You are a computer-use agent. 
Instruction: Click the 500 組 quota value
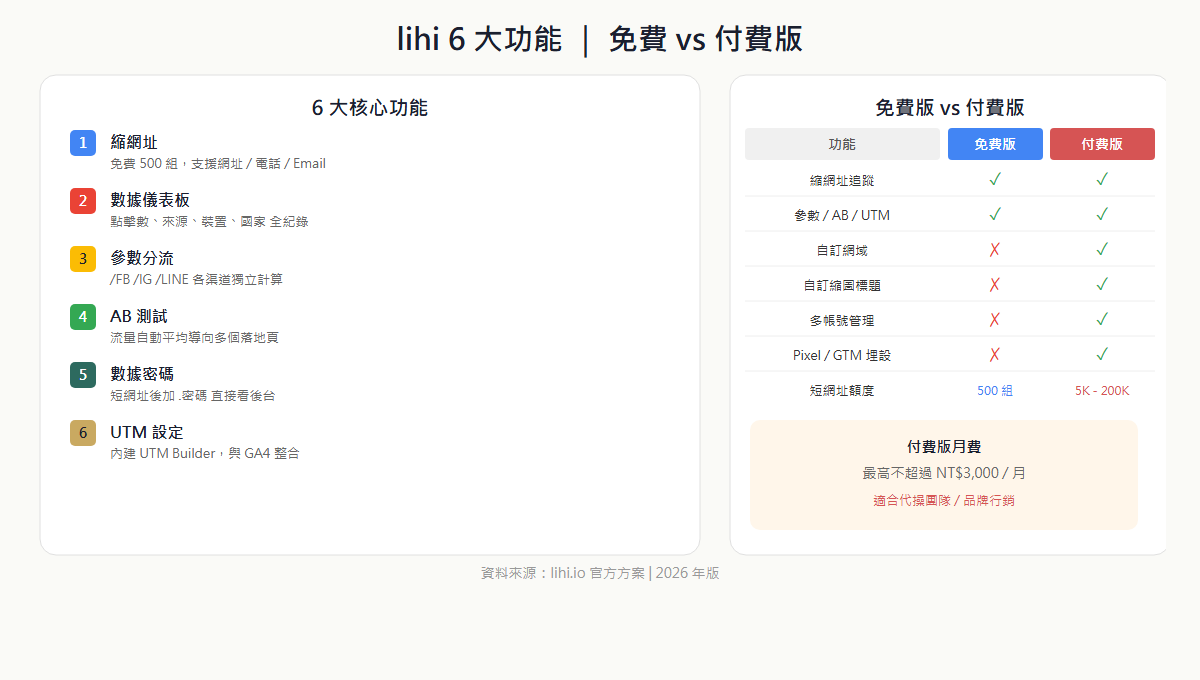[x=995, y=391]
